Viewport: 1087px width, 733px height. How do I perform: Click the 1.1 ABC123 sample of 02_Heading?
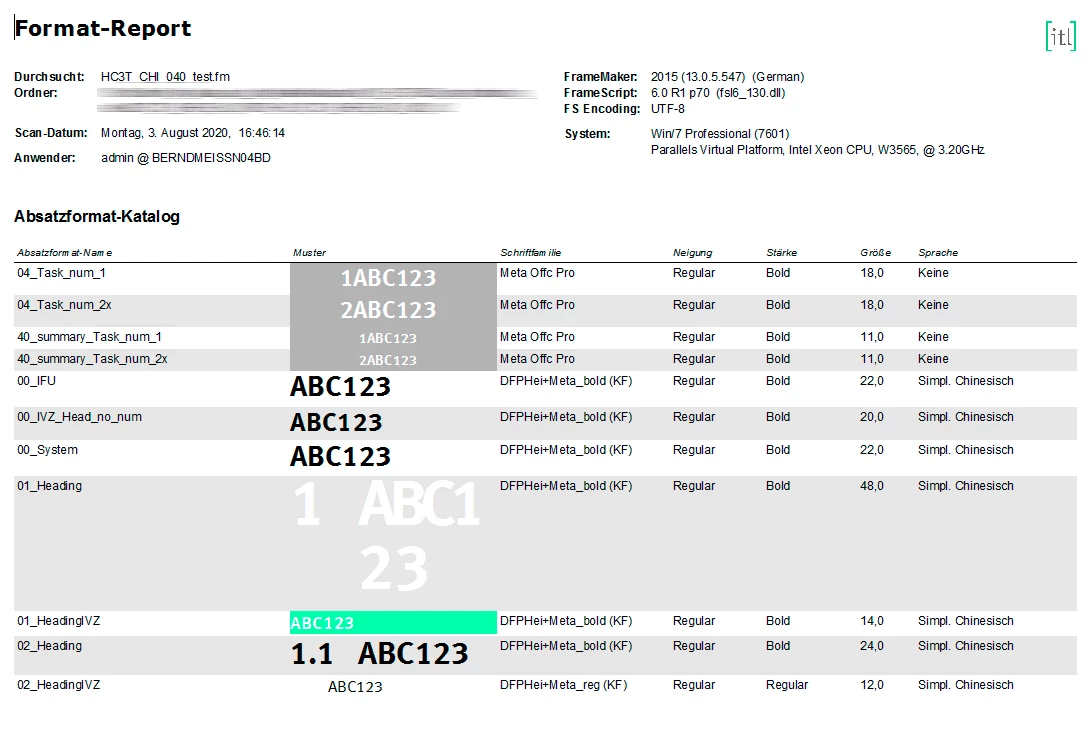[379, 654]
